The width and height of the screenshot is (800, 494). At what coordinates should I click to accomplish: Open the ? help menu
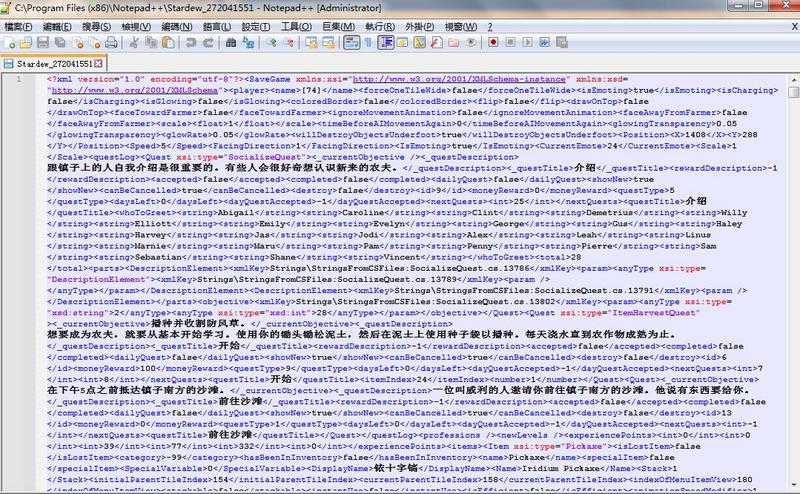click(490, 27)
